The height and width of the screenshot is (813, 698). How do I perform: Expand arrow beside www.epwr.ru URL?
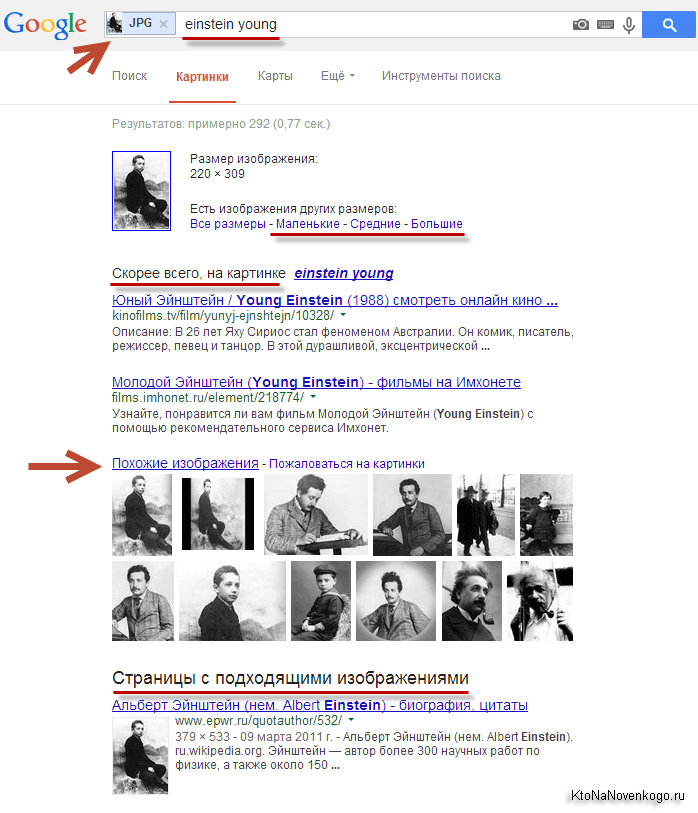pyautogui.click(x=351, y=720)
